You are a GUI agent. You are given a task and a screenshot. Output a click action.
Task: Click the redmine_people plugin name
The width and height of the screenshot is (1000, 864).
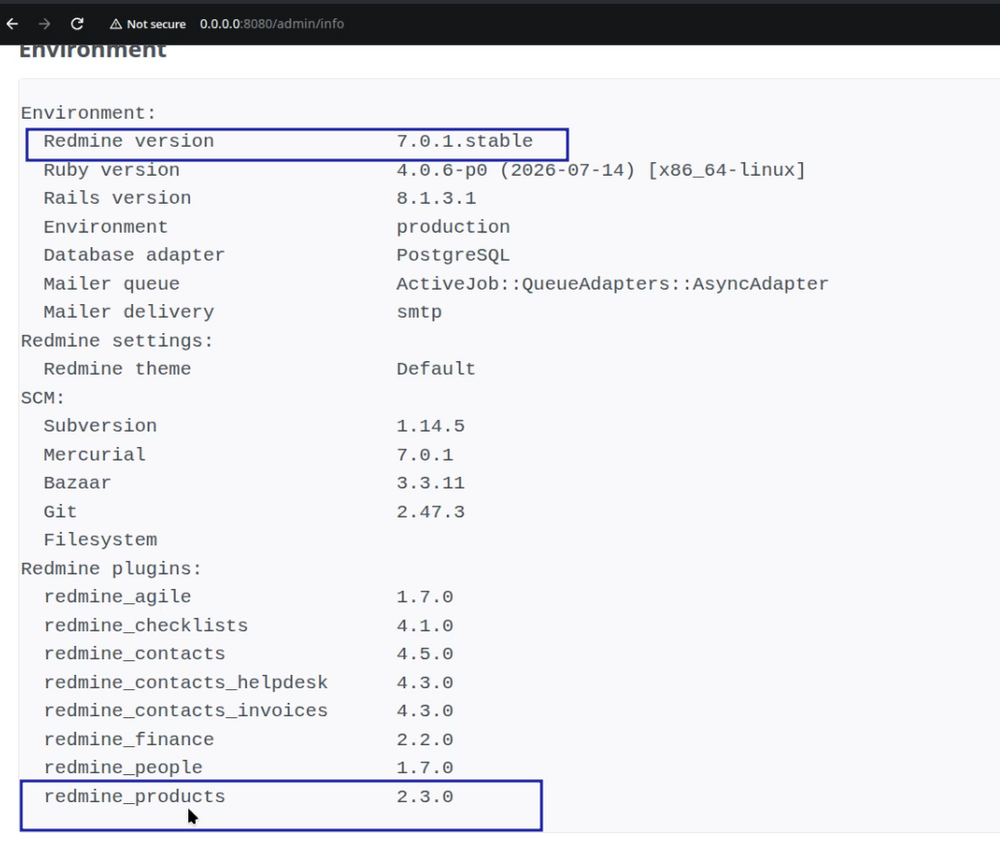point(123,768)
